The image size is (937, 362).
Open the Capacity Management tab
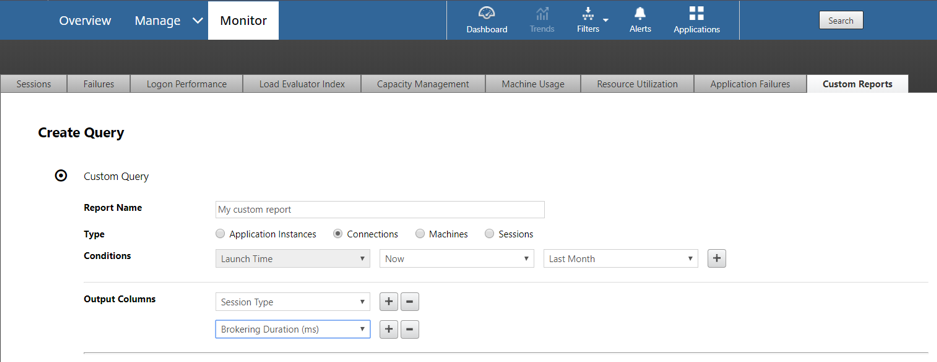(423, 84)
